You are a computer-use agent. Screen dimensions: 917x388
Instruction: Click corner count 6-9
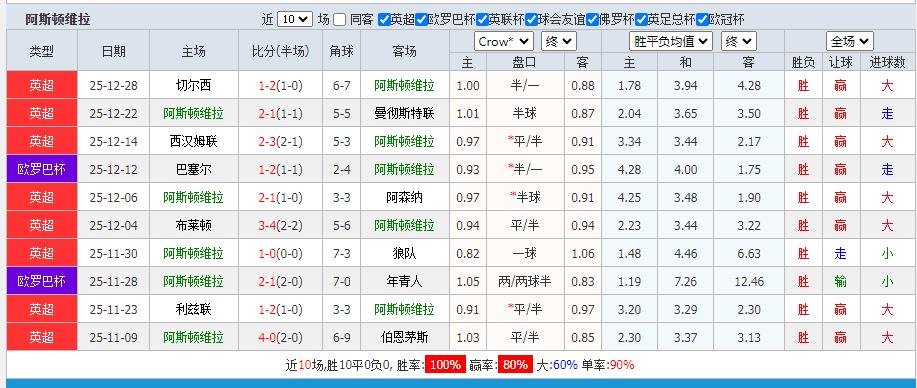(x=342, y=337)
